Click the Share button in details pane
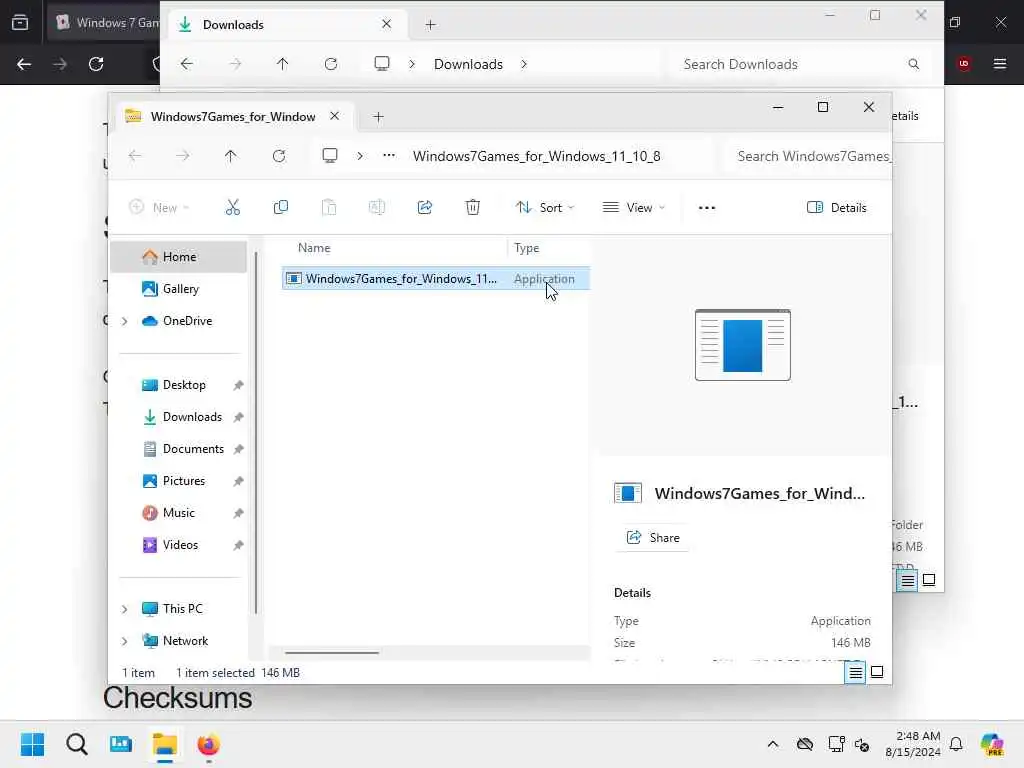1024x768 pixels. [653, 537]
